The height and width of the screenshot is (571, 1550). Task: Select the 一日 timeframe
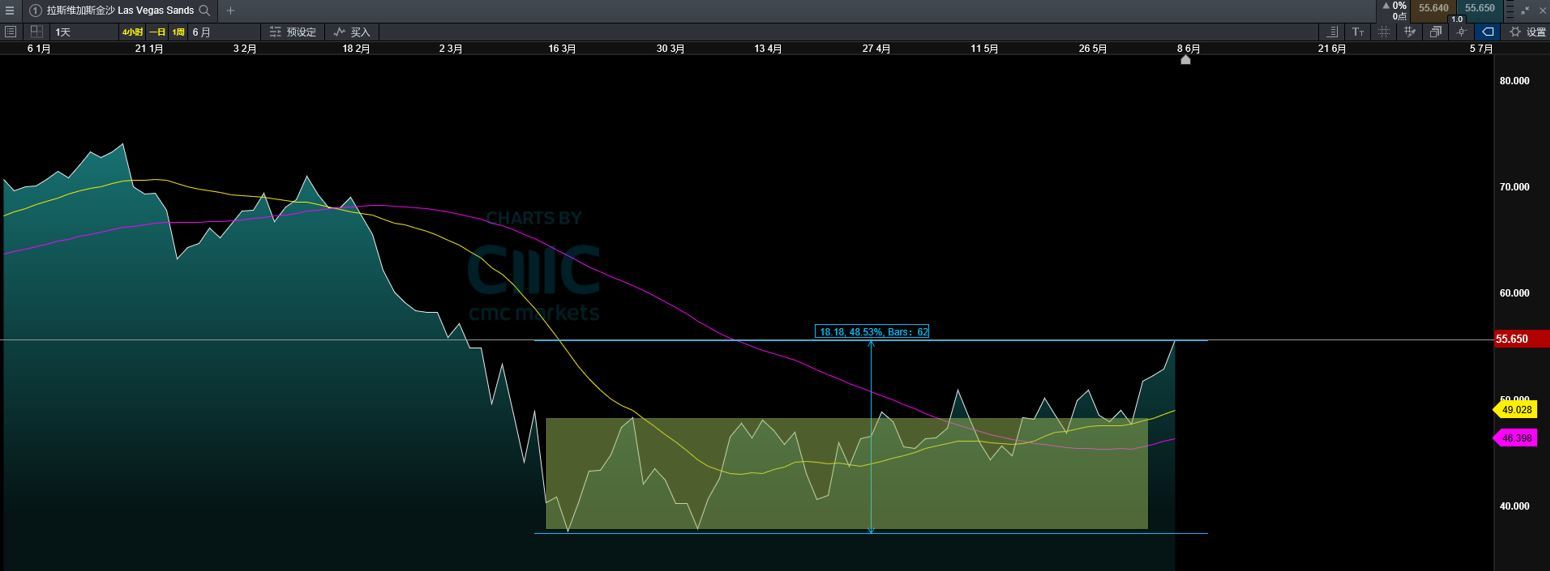point(158,32)
